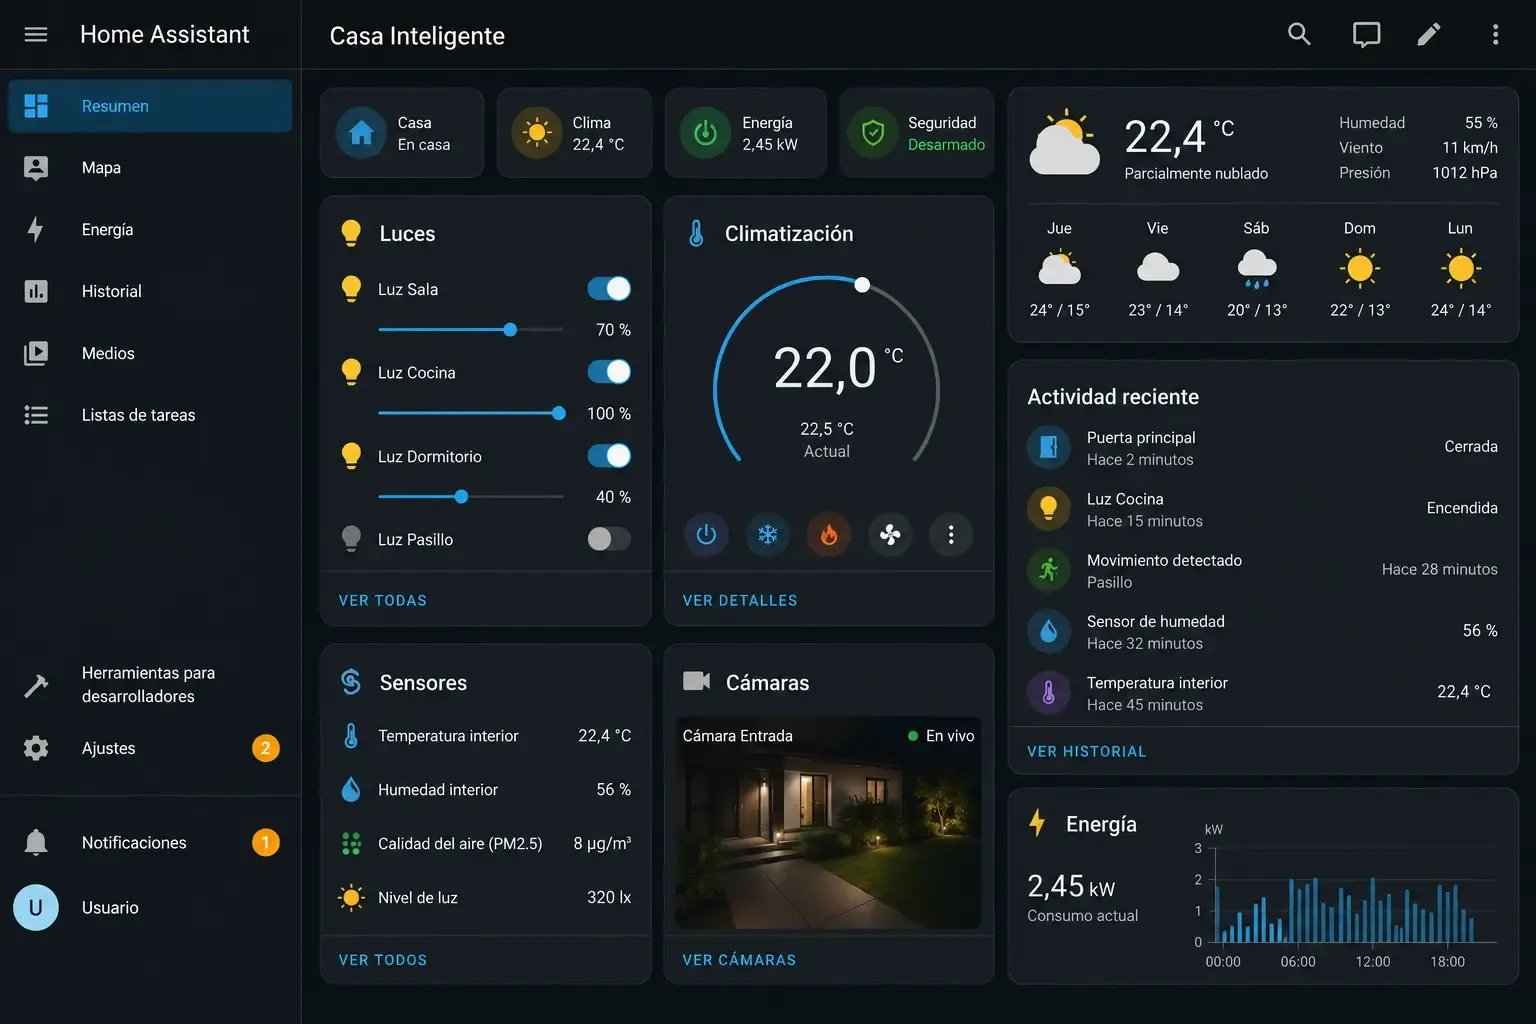This screenshot has width=1536, height=1024.
Task: Open Temperatura interior sensor row
Action: click(x=486, y=736)
